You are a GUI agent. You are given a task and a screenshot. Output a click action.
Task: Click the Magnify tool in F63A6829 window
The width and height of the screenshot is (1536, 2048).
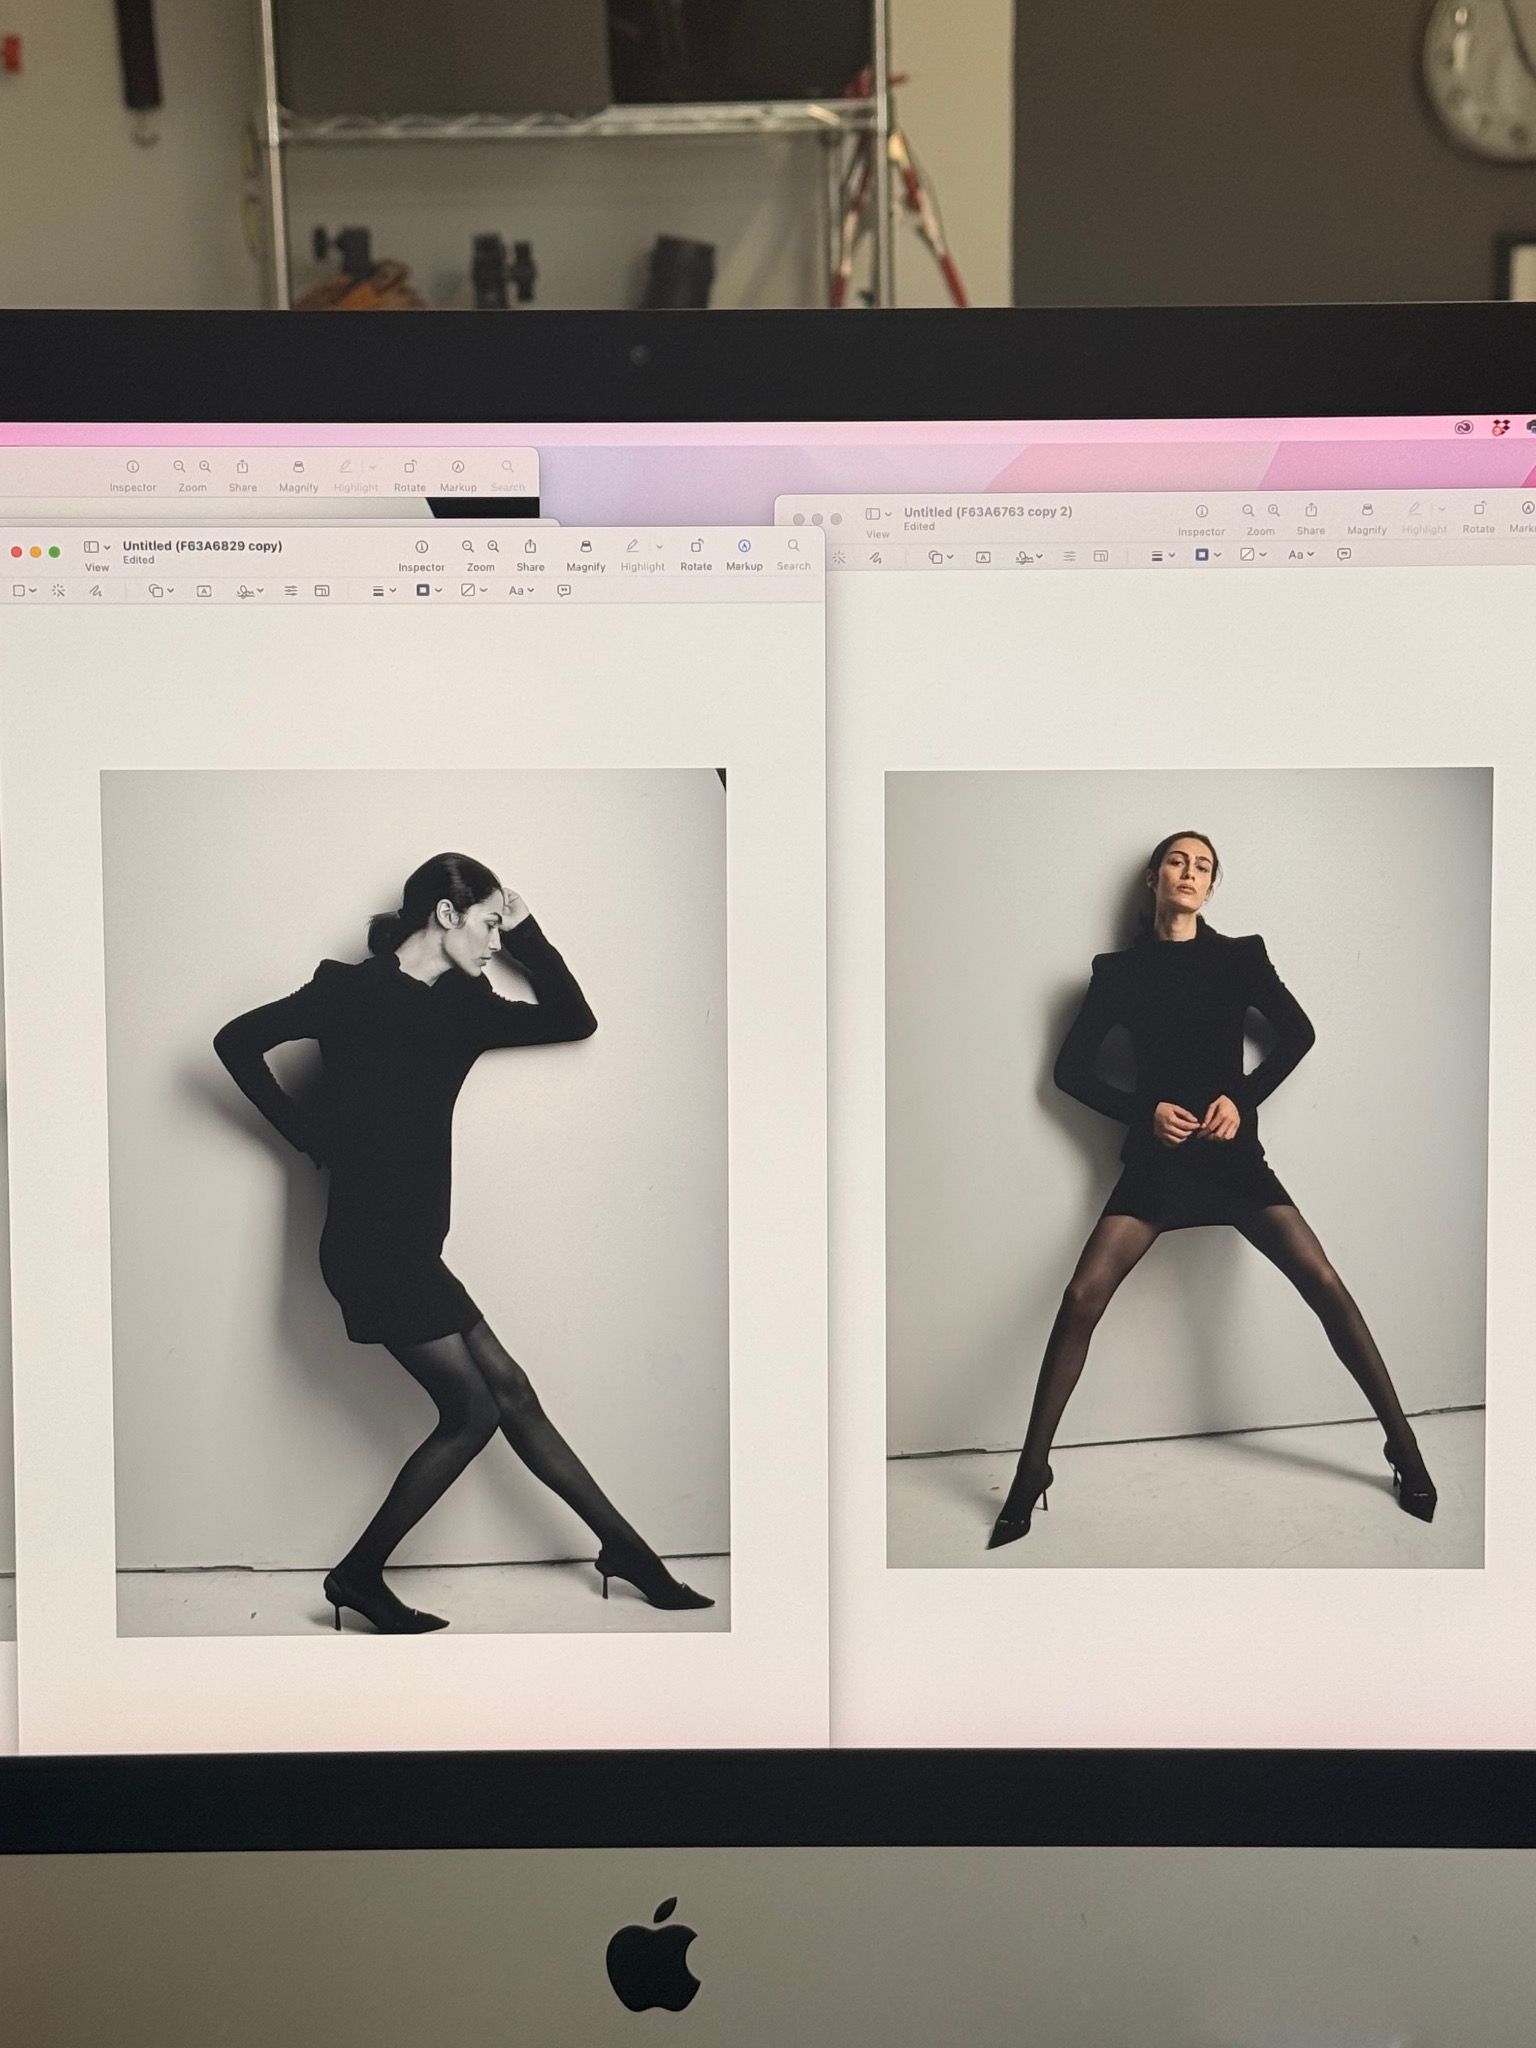coord(586,547)
